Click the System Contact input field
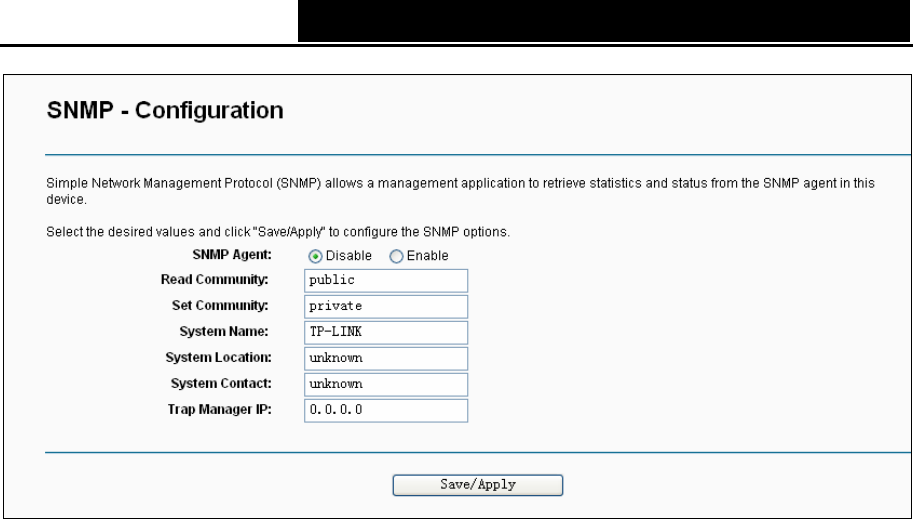The width and height of the screenshot is (913, 519). (x=386, y=384)
